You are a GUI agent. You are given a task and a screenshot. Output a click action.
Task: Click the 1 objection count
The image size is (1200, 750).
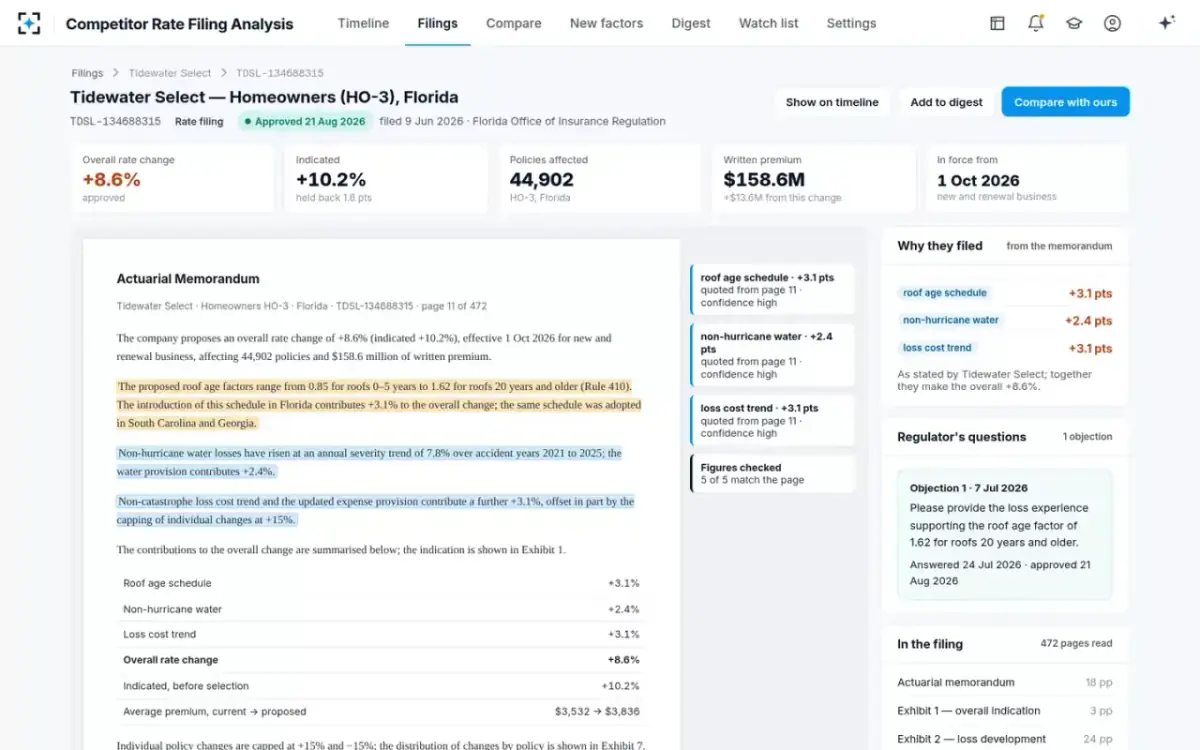[x=1087, y=437]
